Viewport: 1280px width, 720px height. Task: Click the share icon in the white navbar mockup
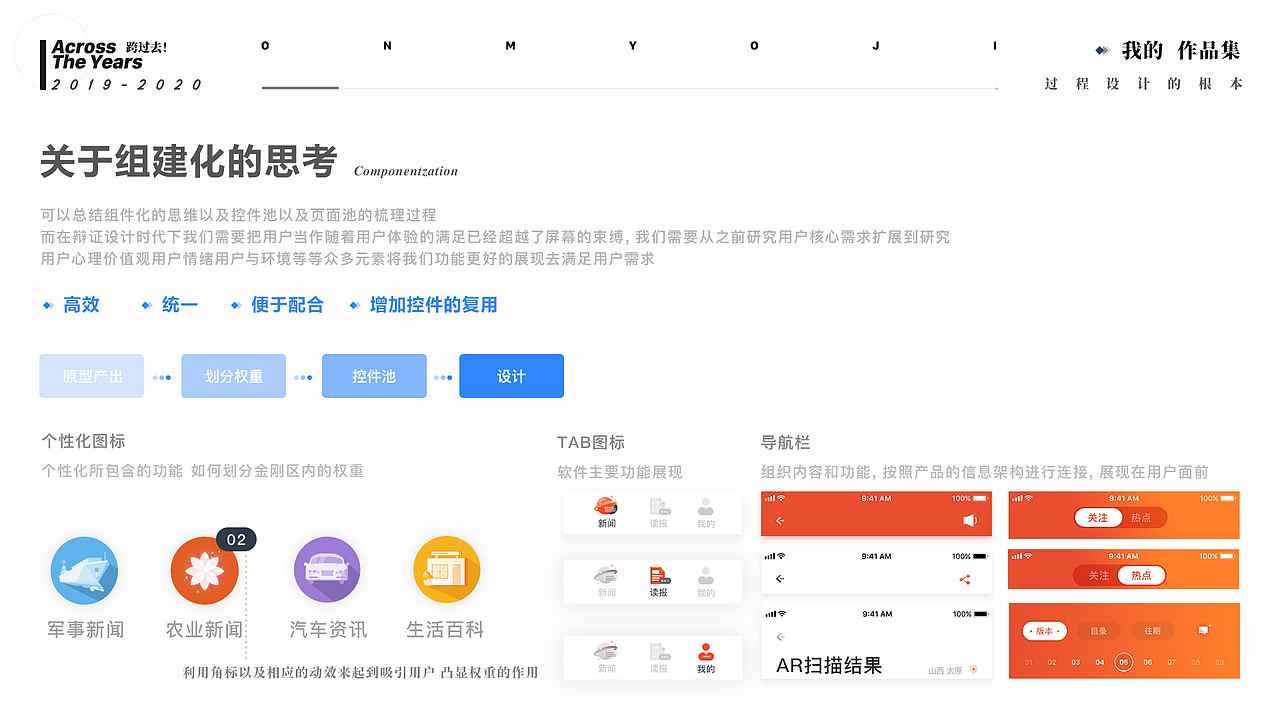(965, 578)
